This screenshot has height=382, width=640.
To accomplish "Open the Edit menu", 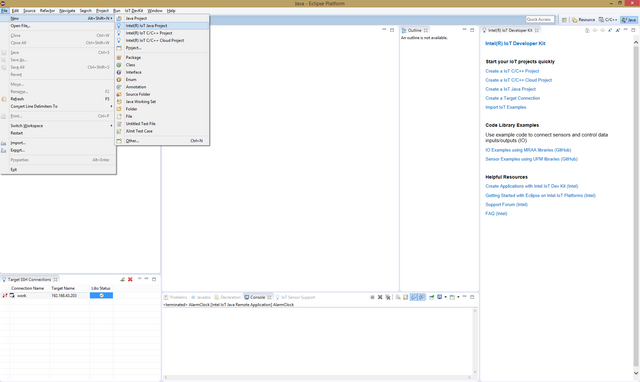I will (x=15, y=11).
